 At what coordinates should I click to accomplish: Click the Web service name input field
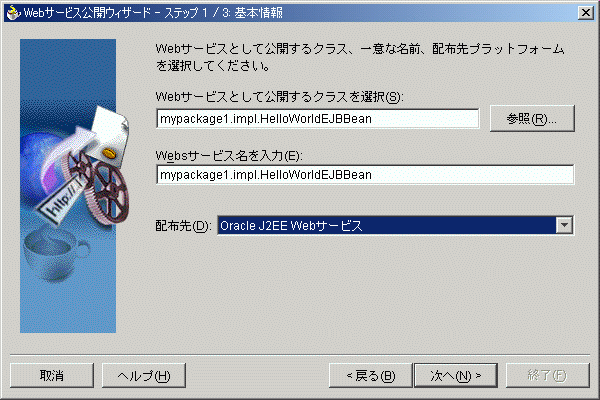coord(365,175)
